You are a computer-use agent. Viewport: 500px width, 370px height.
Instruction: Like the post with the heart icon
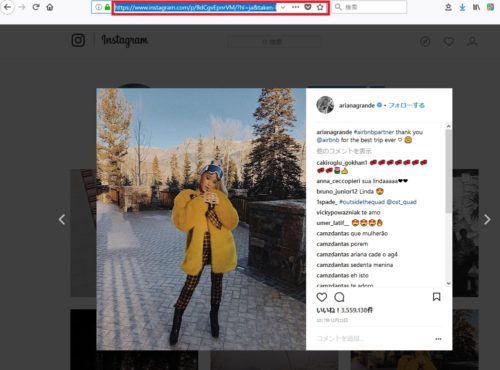[x=322, y=297]
